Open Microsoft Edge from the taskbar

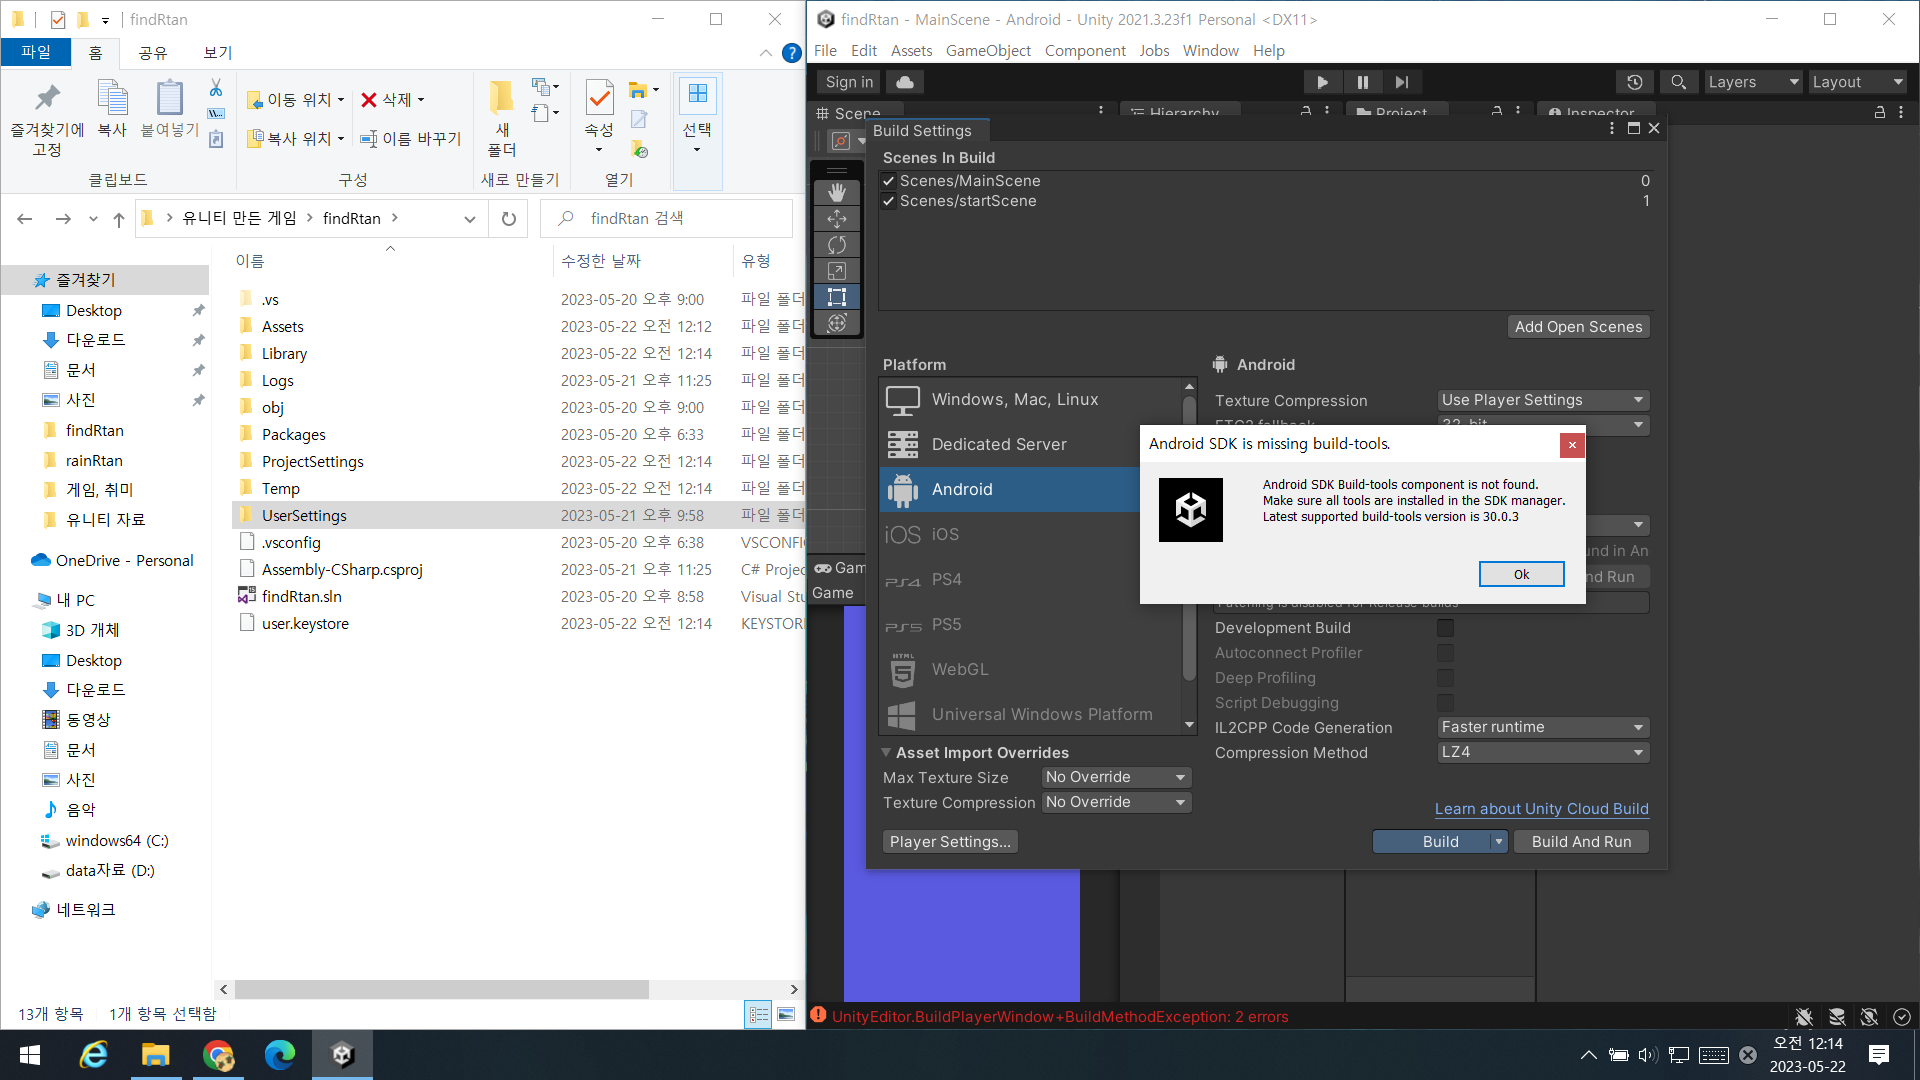pos(280,1055)
